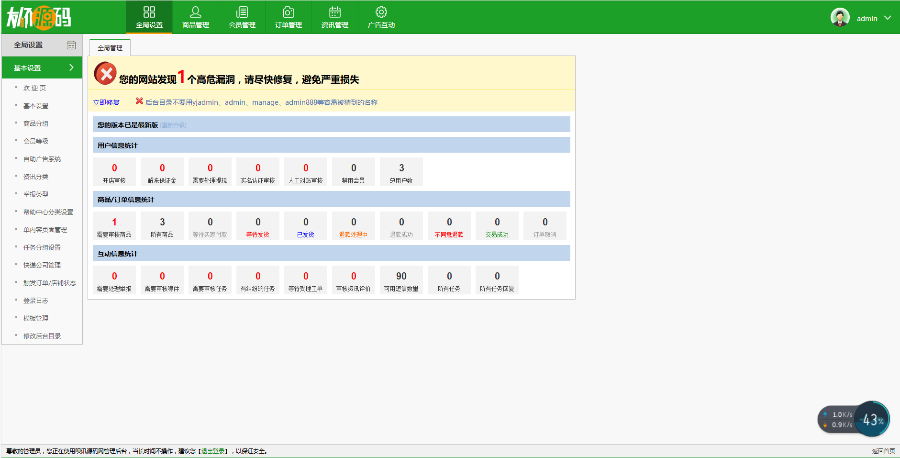Open the red 等待发货 order card
The image size is (900, 458).
click(258, 226)
